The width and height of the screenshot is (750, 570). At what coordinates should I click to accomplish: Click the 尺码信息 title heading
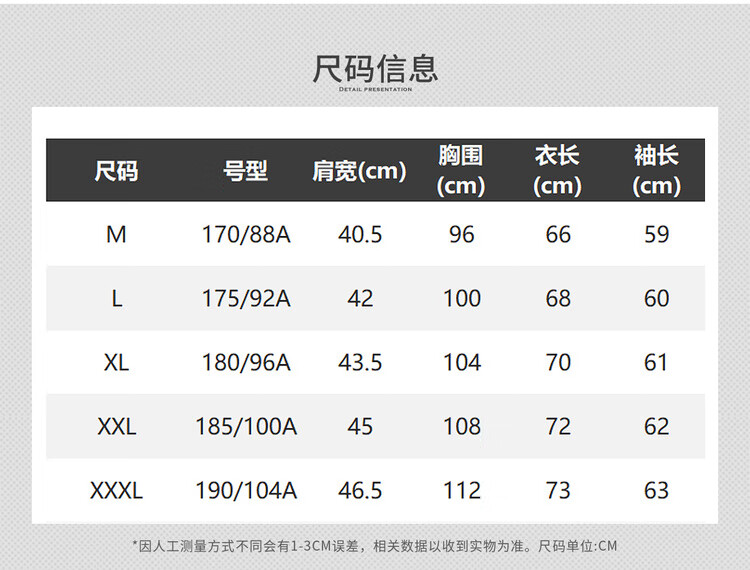[x=375, y=68]
